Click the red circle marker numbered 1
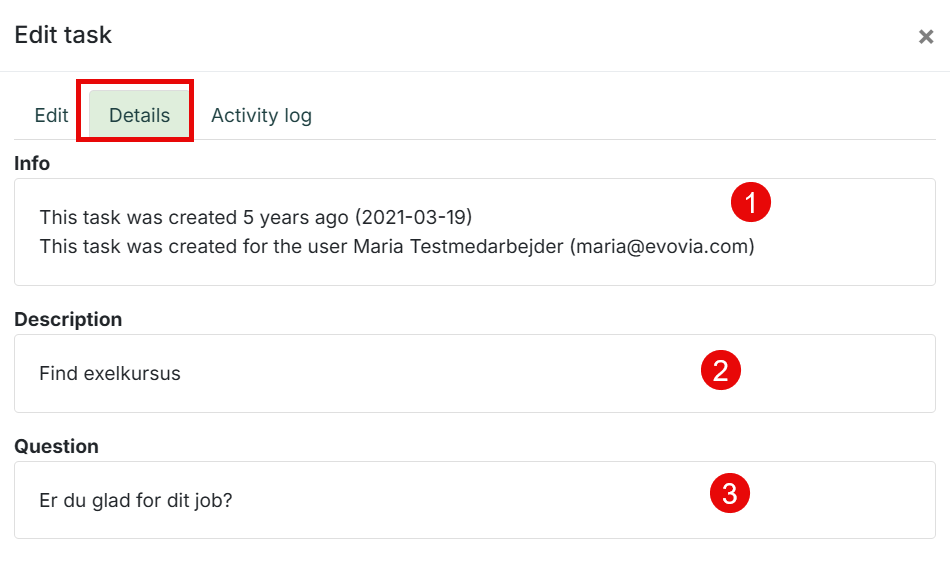Screen dimensions: 950x573 (751, 202)
